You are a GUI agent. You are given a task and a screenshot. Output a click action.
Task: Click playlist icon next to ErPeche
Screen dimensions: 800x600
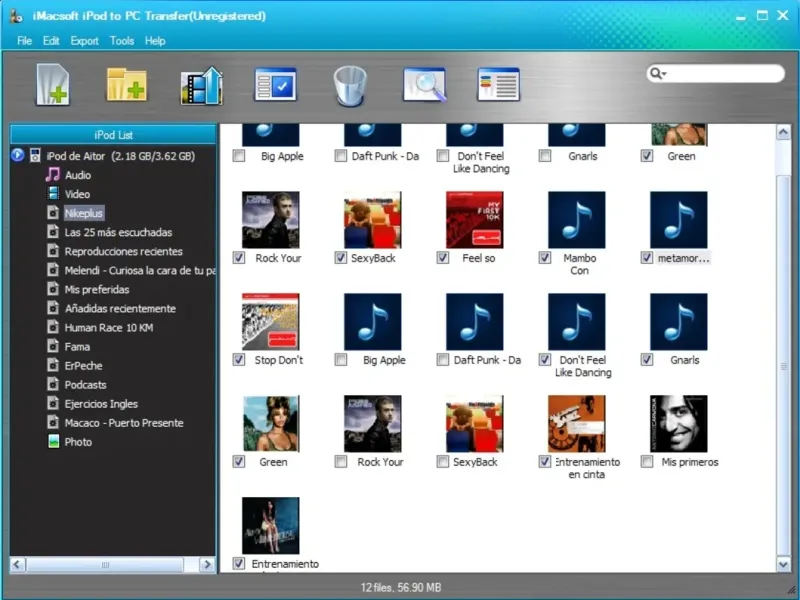[53, 366]
